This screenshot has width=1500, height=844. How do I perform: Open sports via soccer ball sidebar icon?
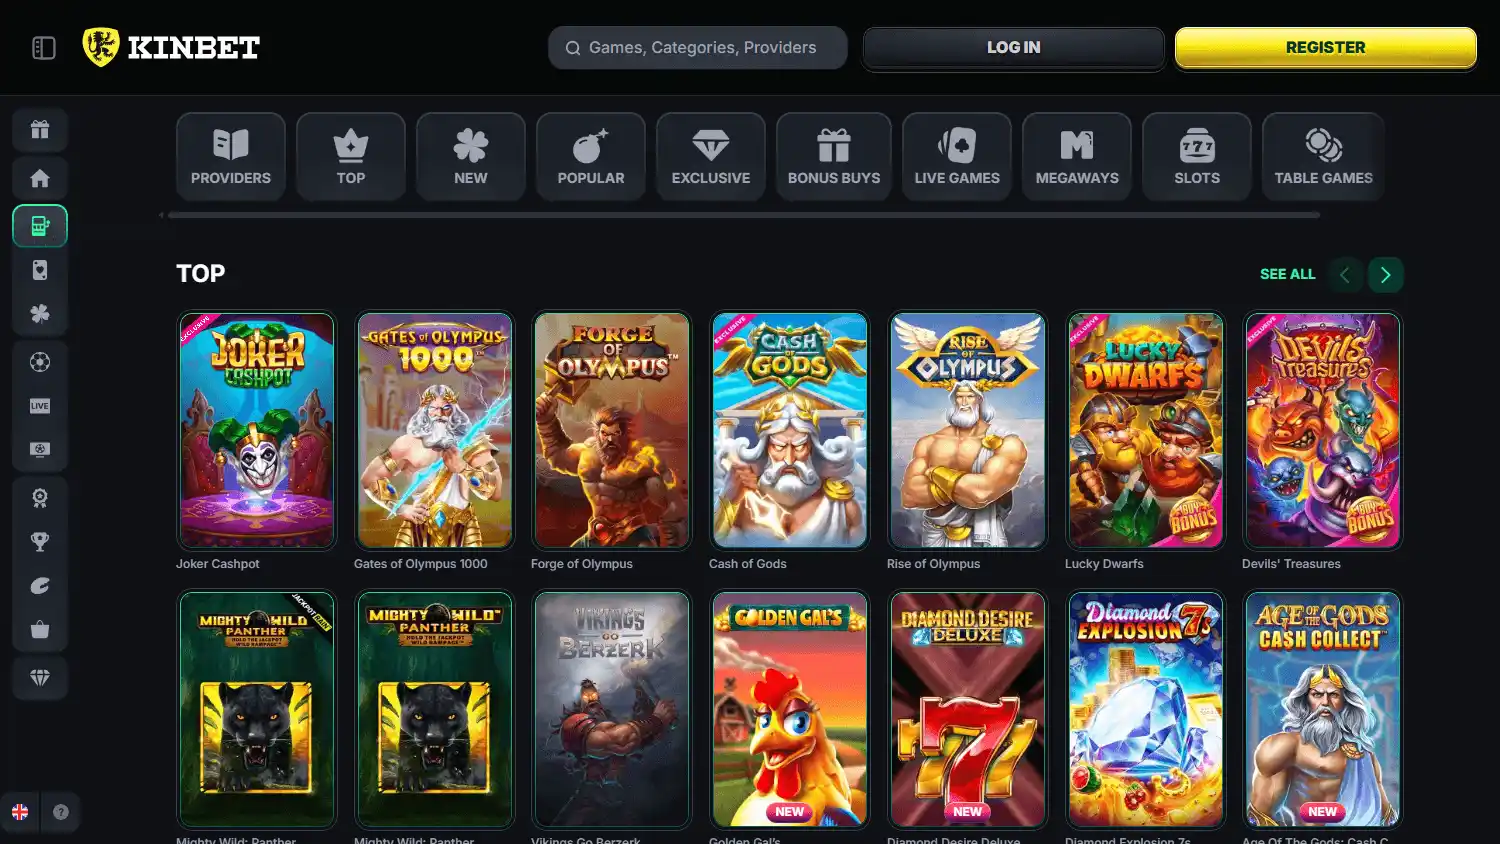click(40, 362)
